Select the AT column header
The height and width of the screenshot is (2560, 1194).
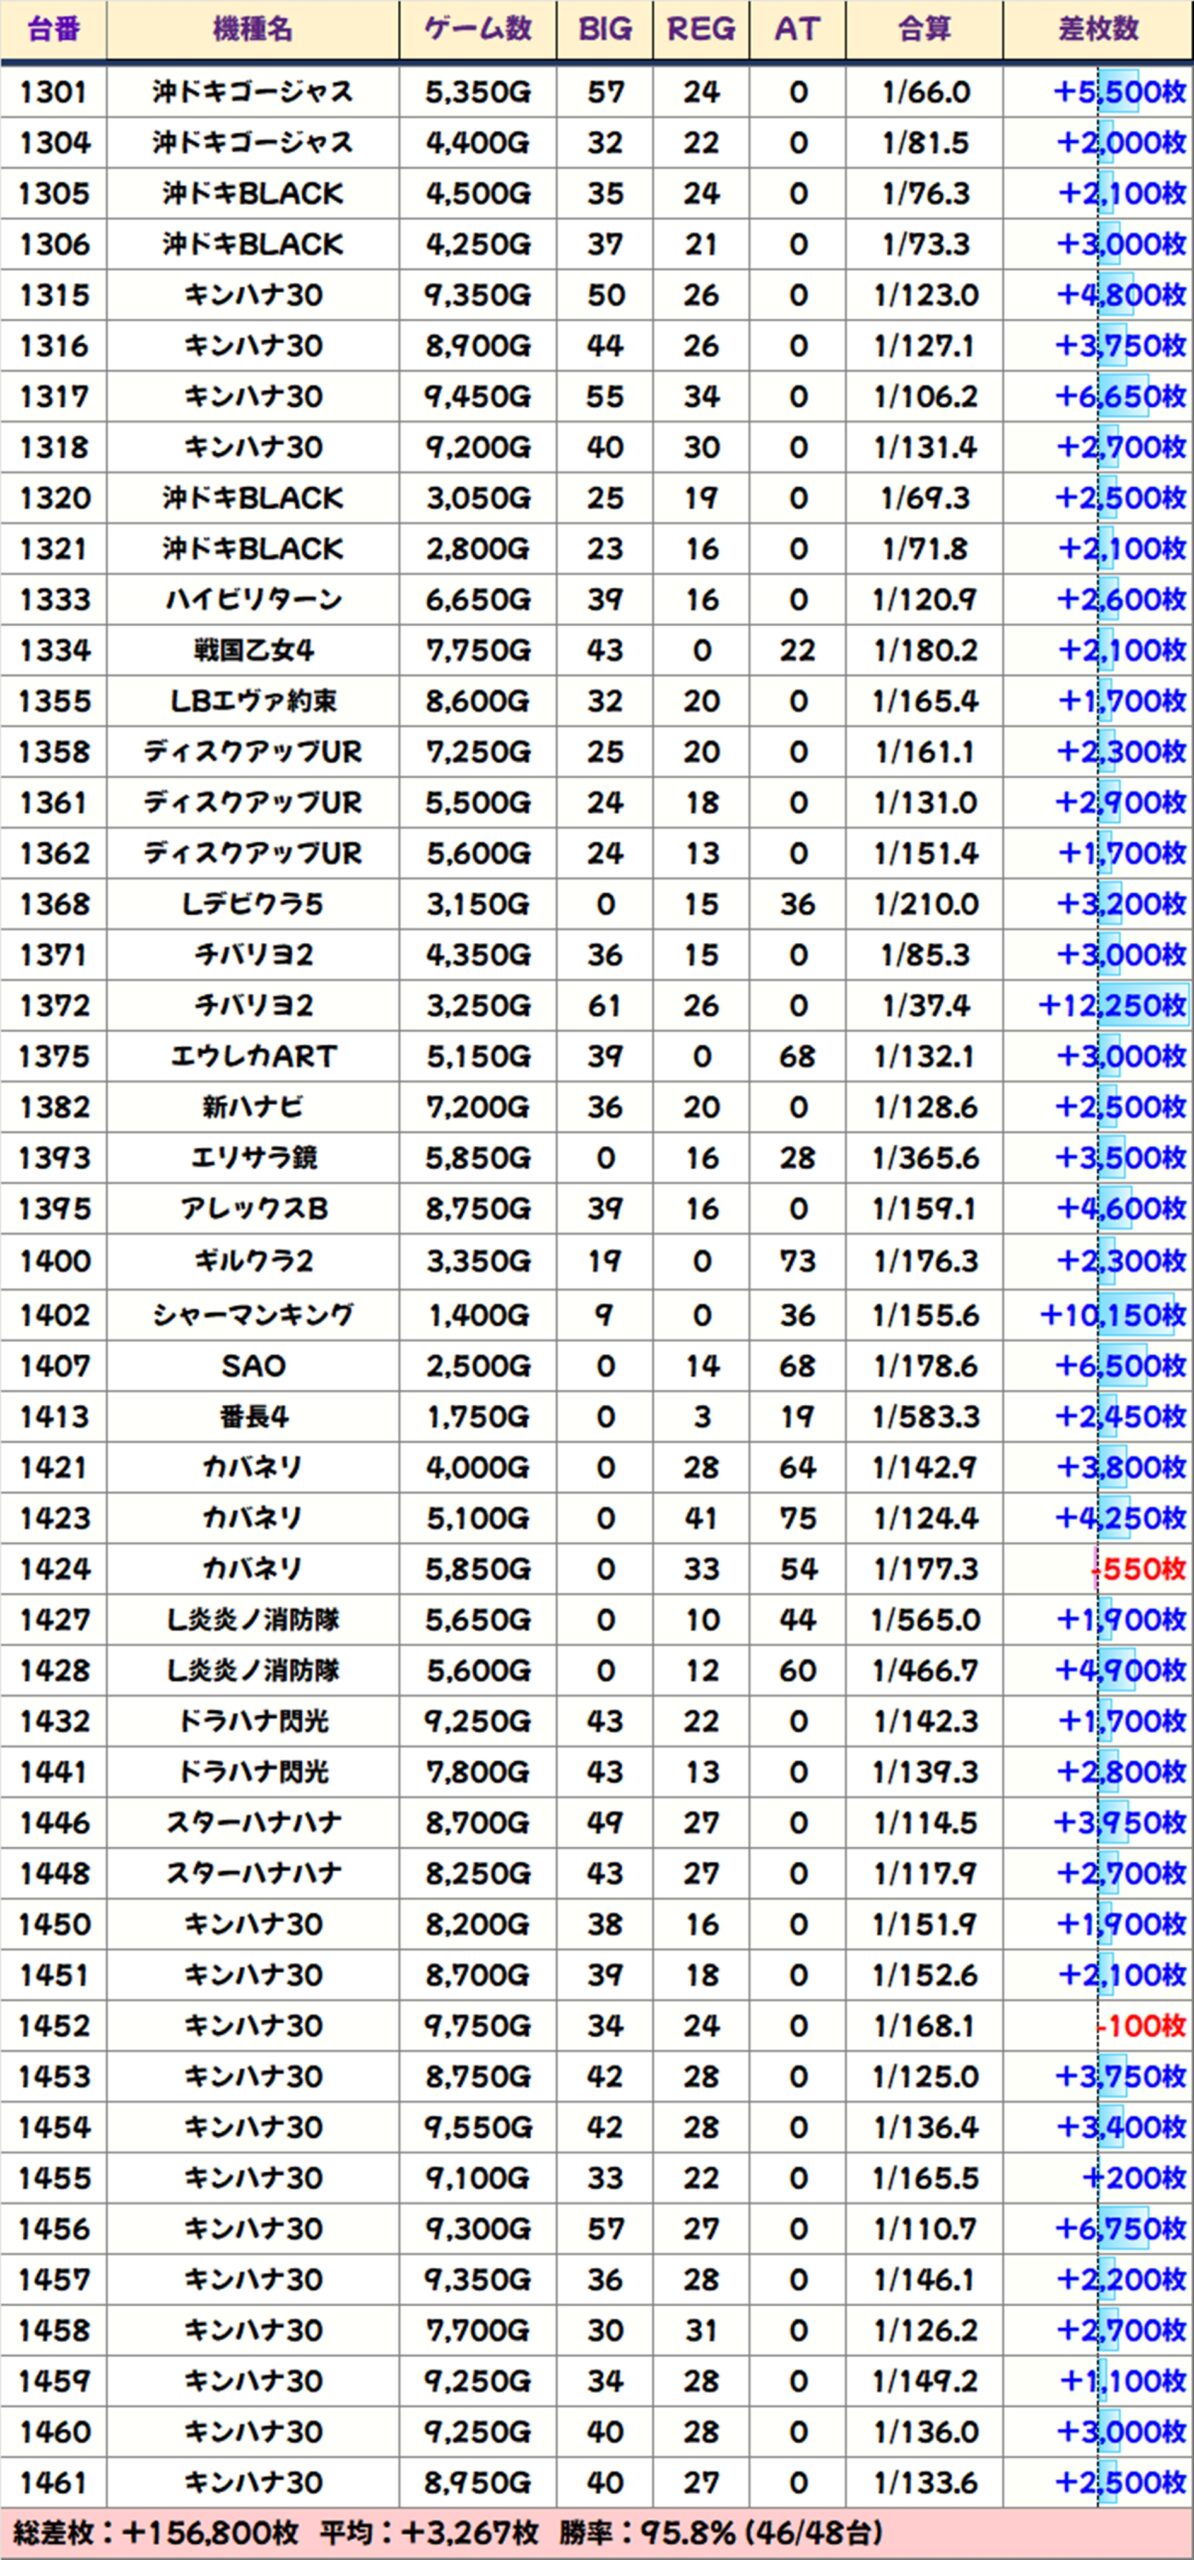(x=797, y=29)
